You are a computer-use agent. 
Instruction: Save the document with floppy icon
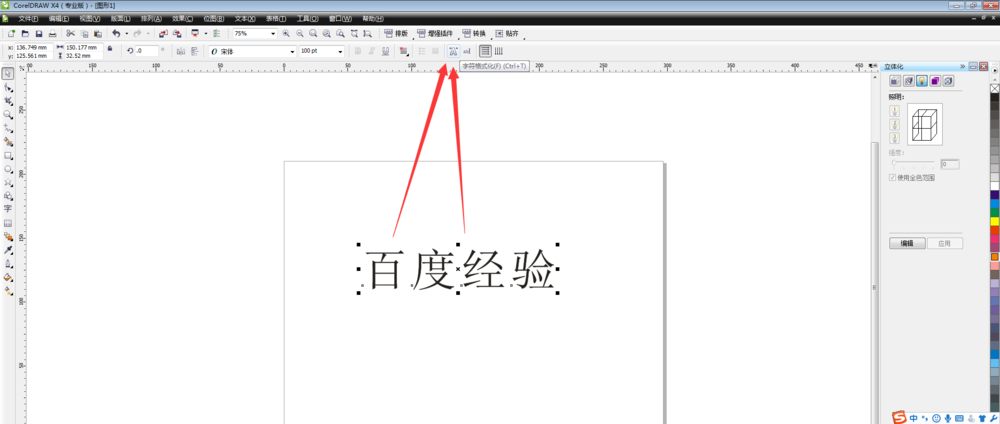click(x=38, y=33)
